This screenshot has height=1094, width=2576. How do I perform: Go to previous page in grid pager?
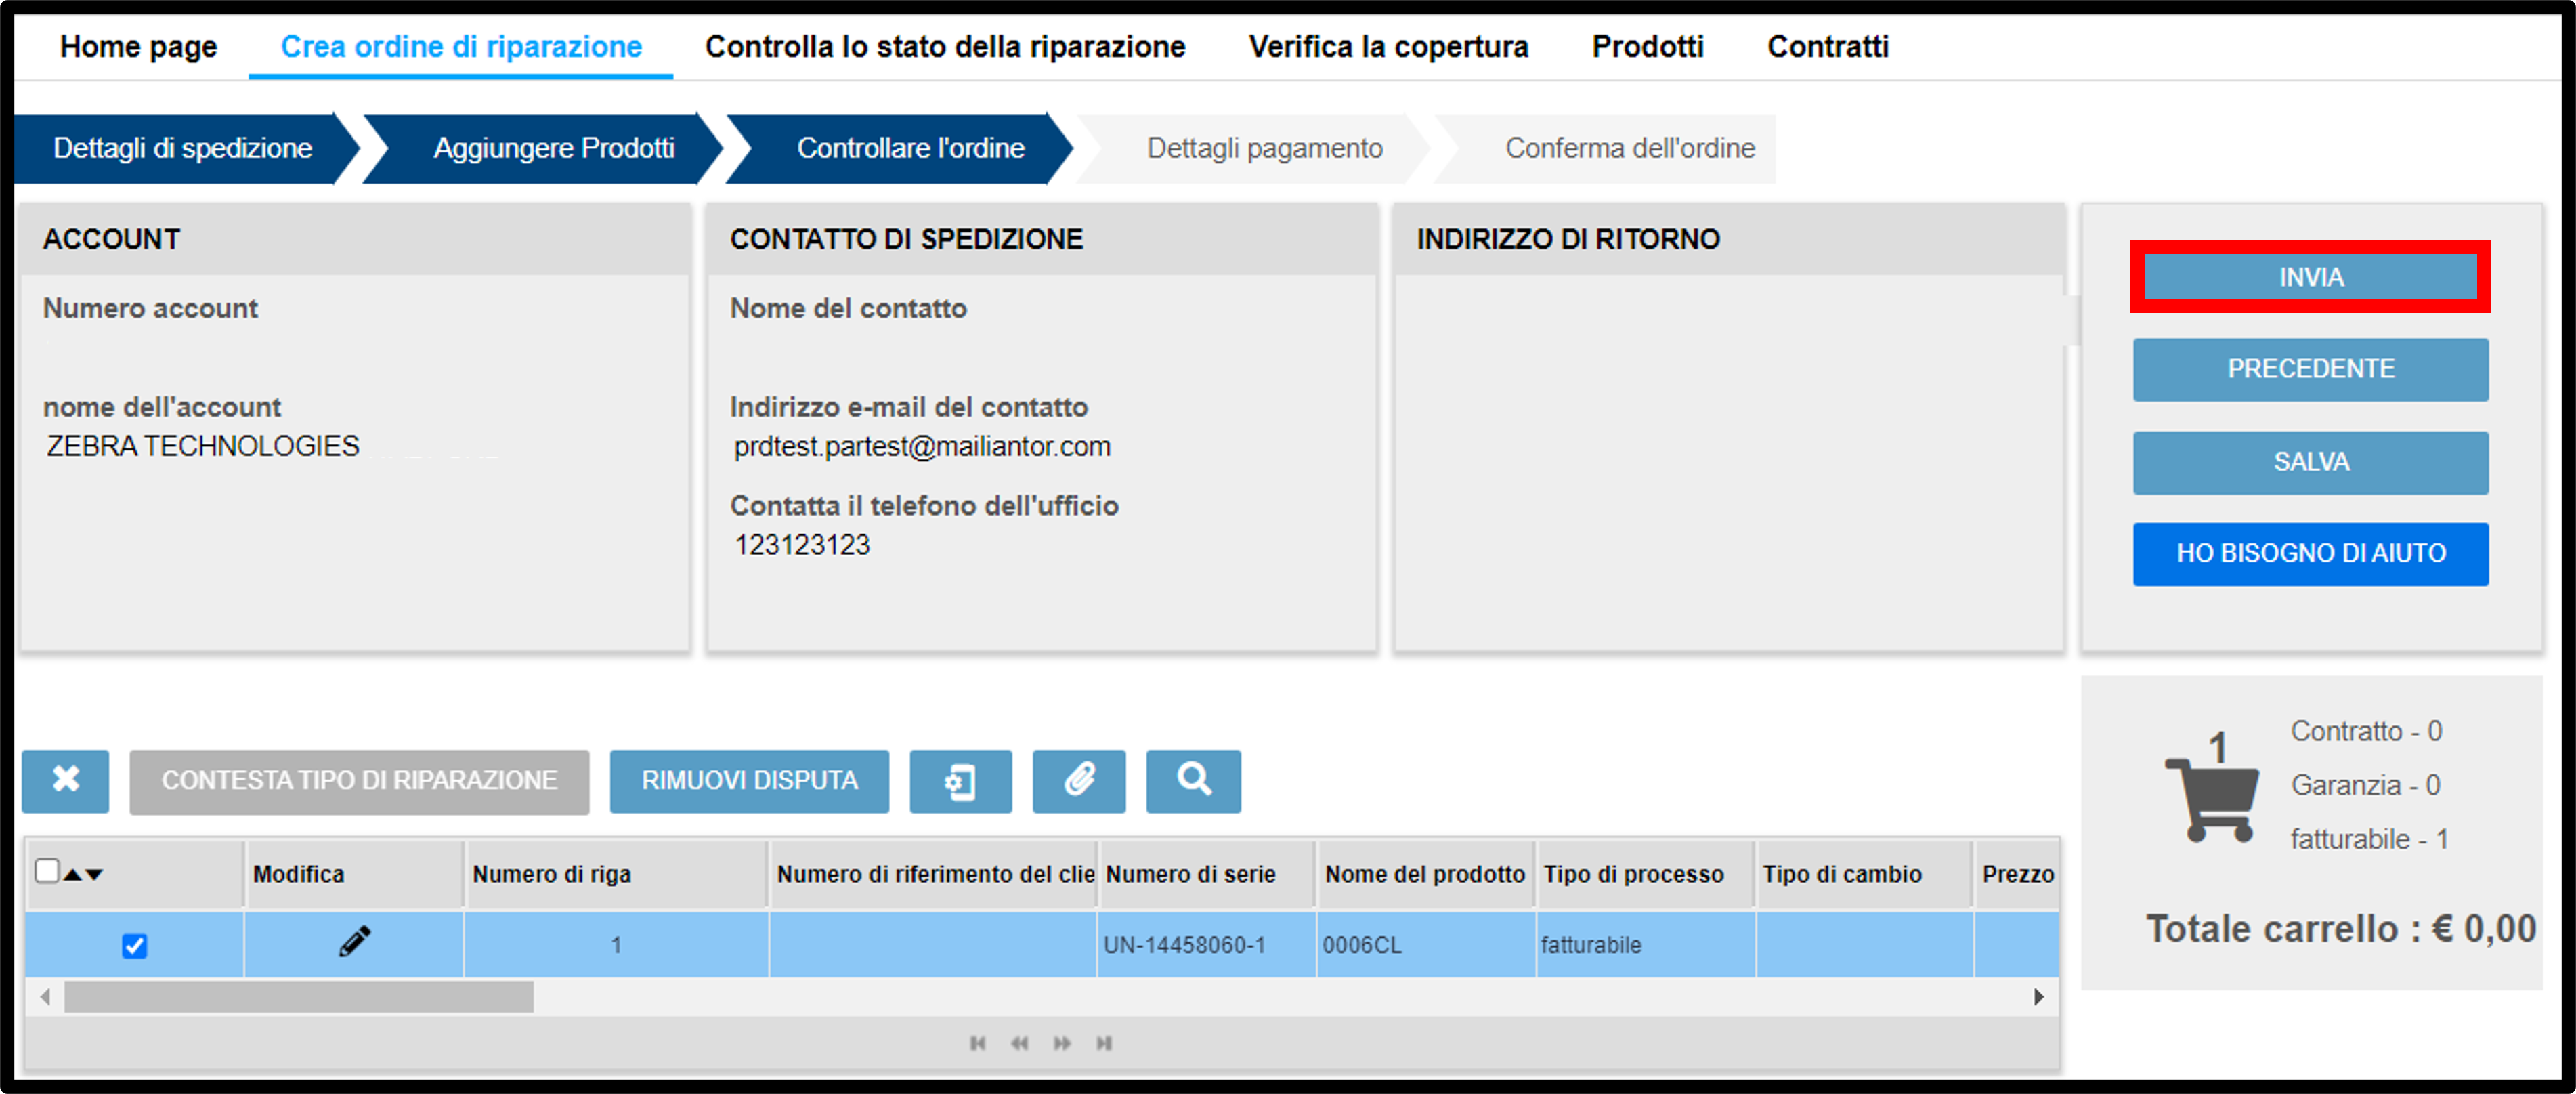tap(1019, 1043)
